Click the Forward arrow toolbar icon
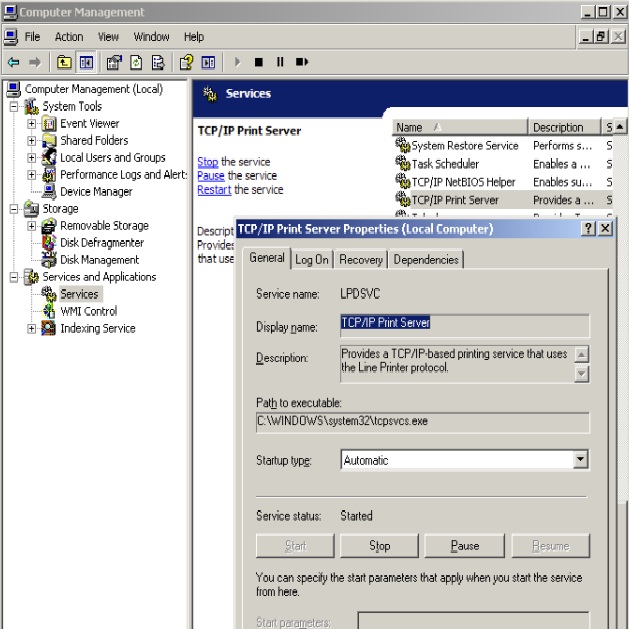 click(35, 62)
